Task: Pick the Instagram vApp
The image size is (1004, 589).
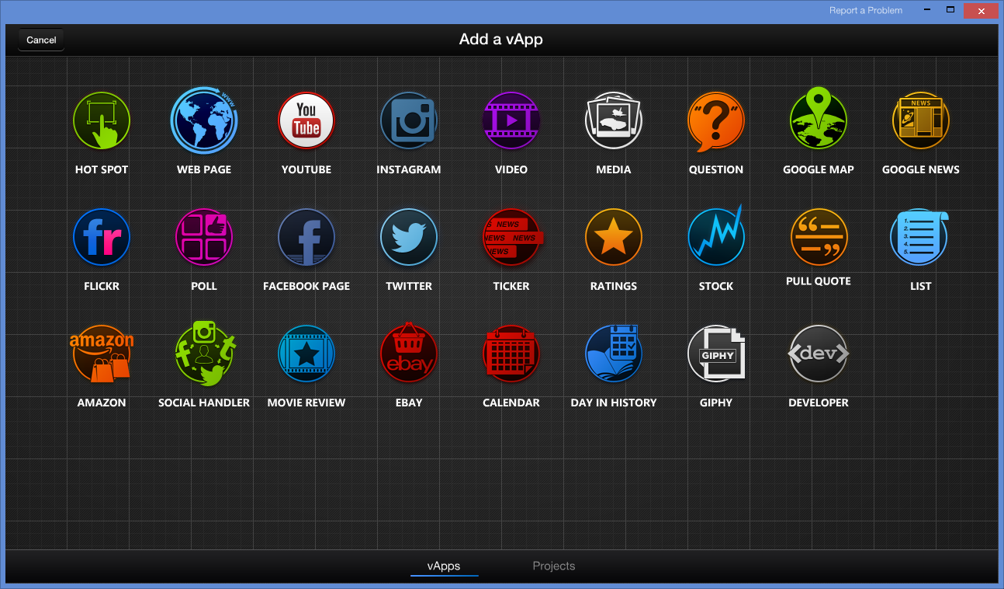Action: 408,121
